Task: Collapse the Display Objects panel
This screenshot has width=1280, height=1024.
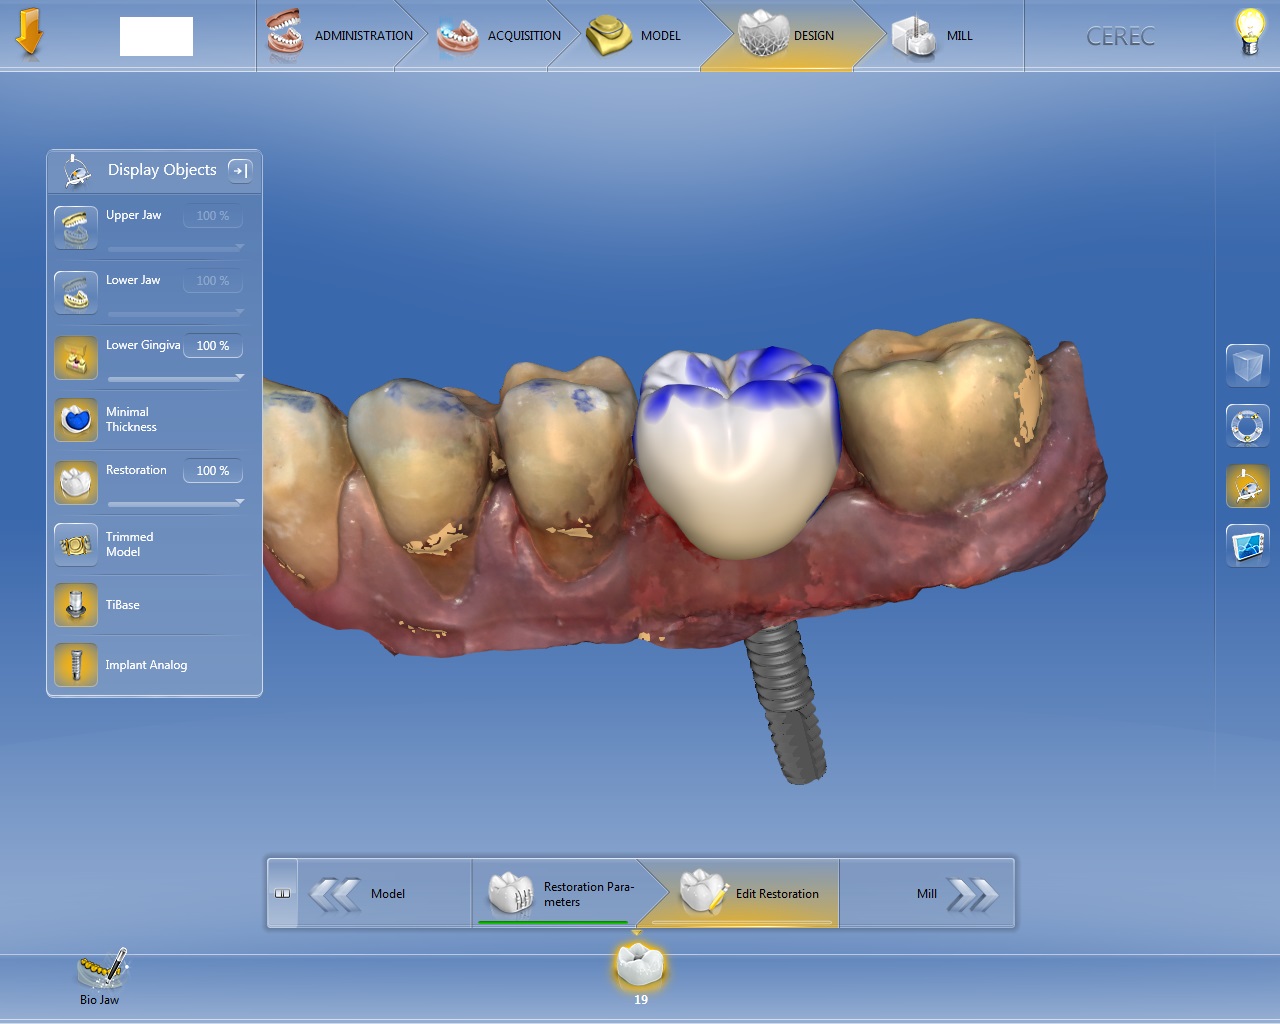Action: click(240, 170)
